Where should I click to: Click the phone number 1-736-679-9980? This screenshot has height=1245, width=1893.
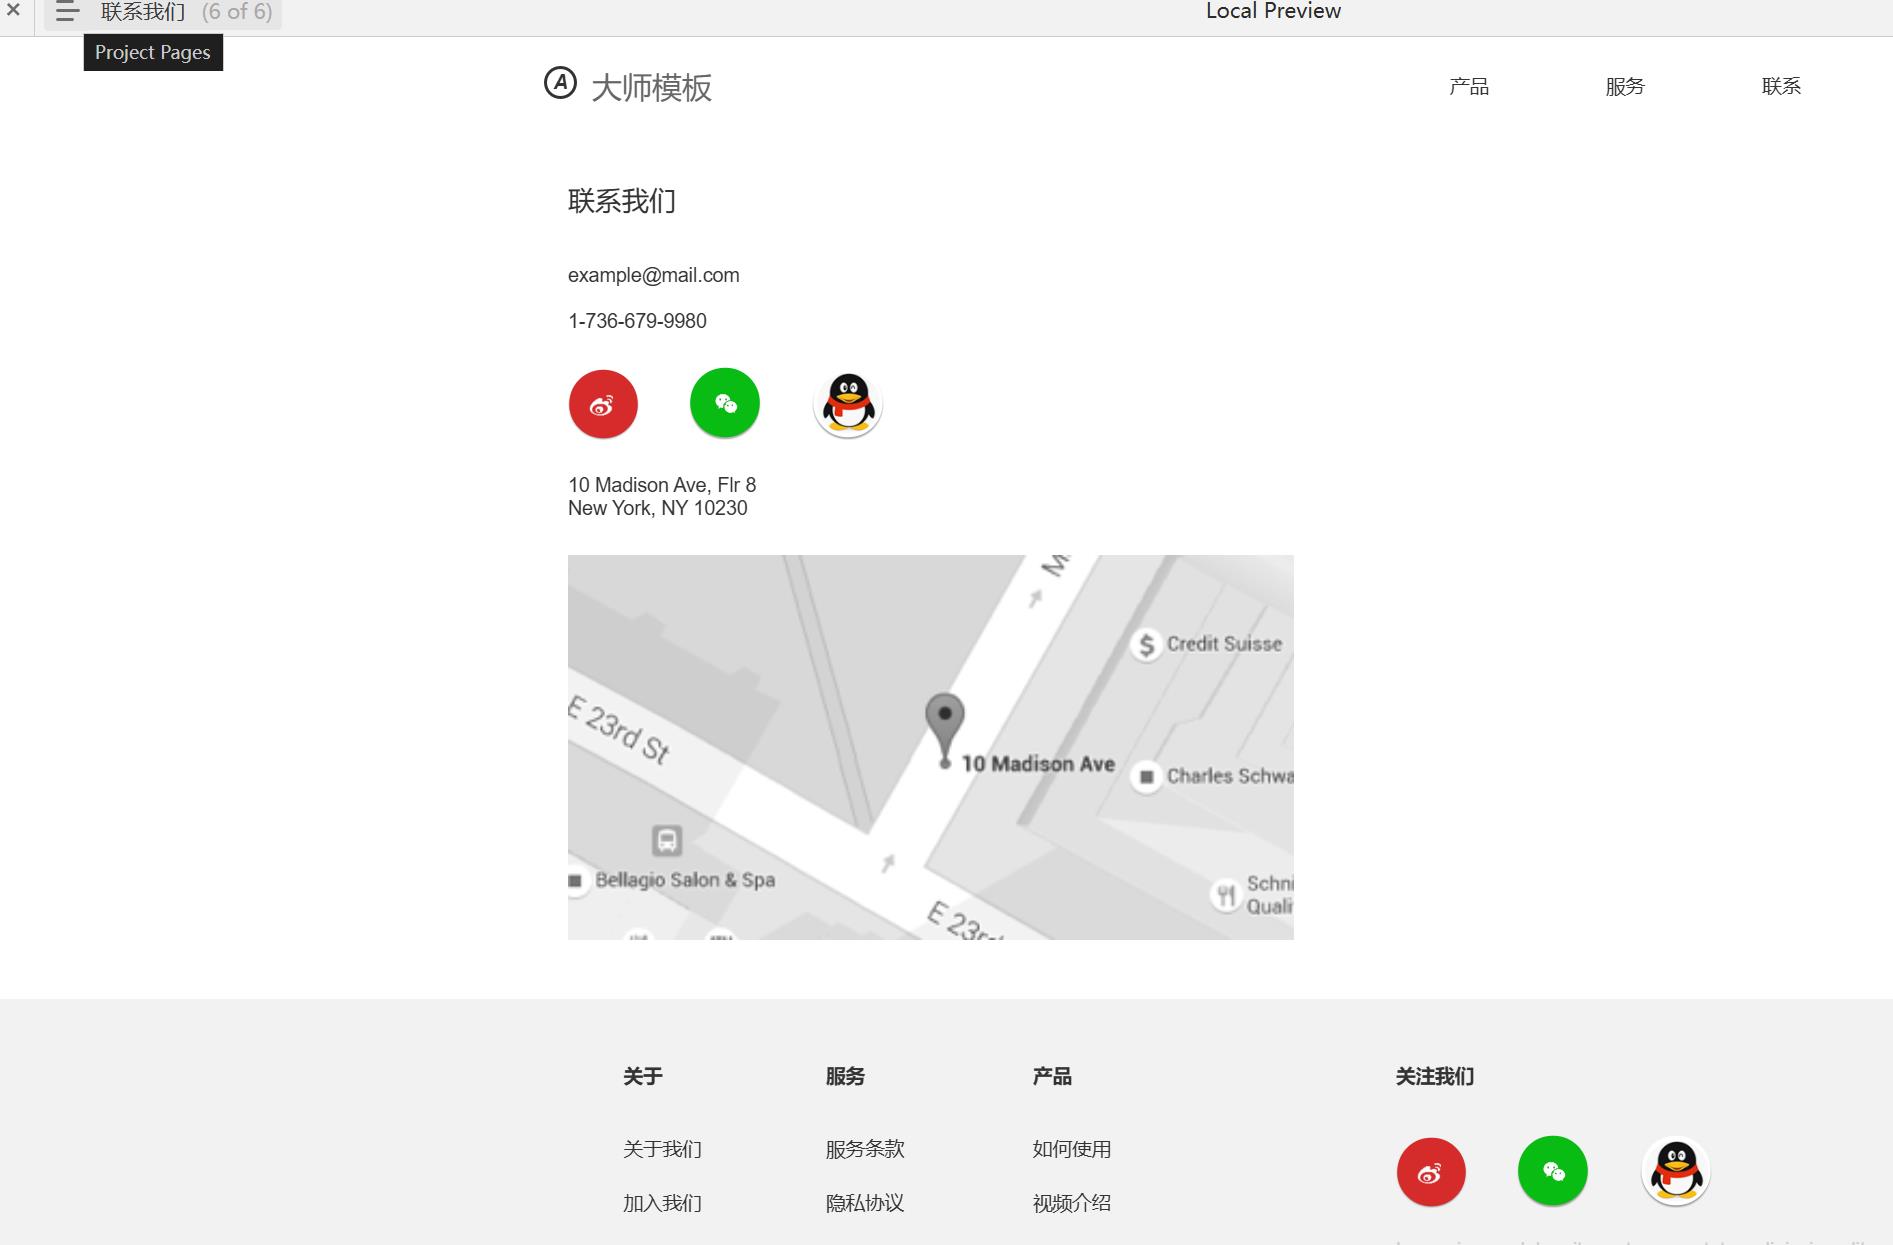click(637, 321)
